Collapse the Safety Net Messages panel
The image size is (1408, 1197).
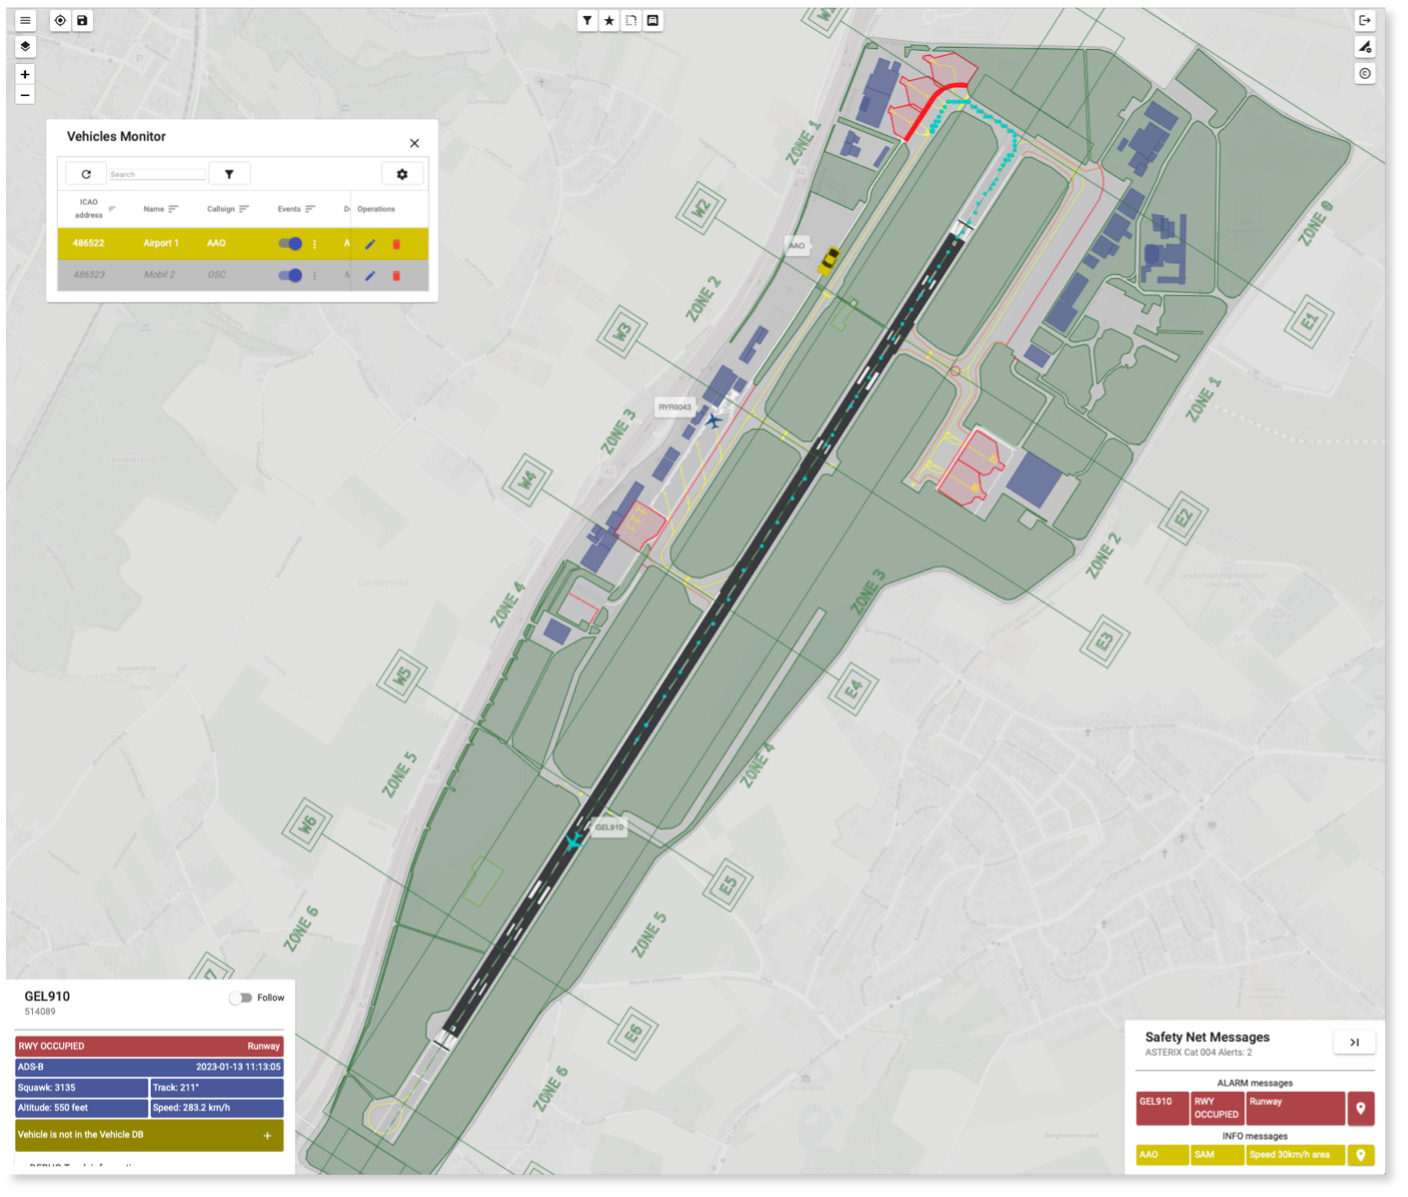1354,1043
